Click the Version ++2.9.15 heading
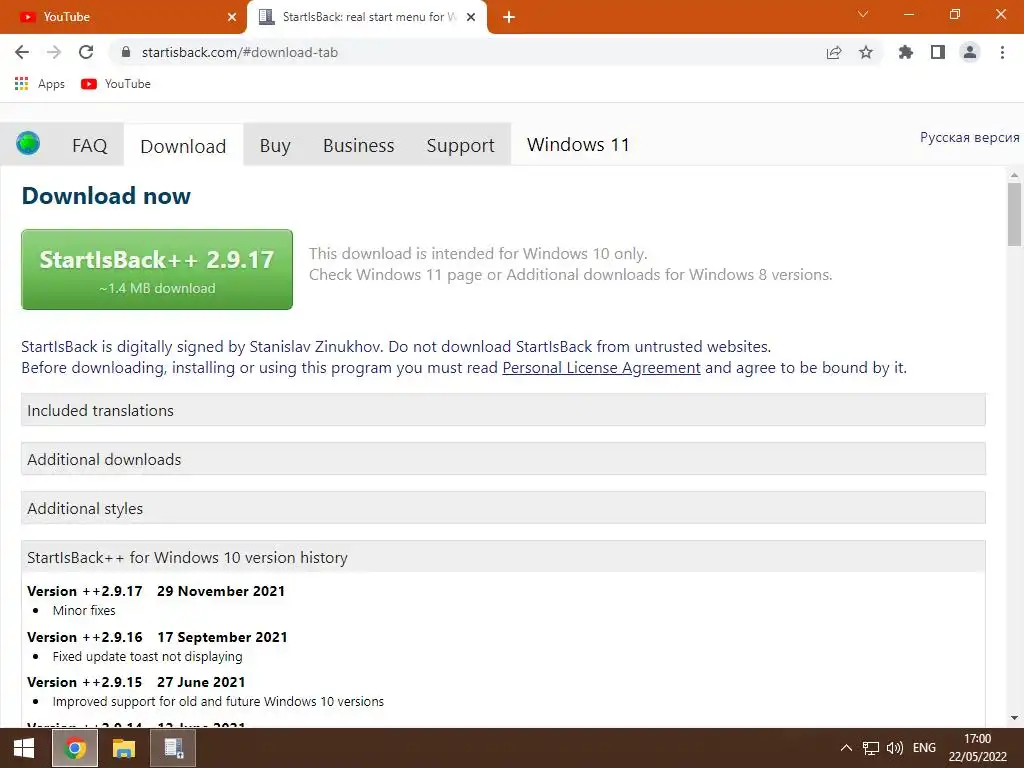Screen dimensions: 1024x768 [x=136, y=682]
